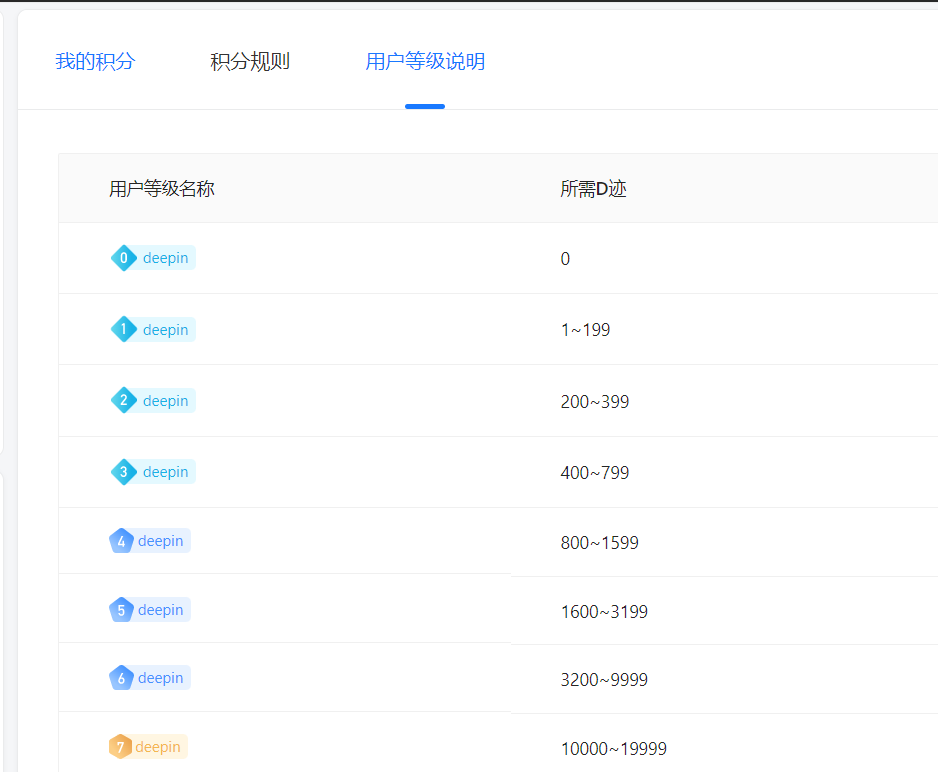This screenshot has height=772, width=938.
Task: Select the 400~799 points cell
Action: click(595, 473)
